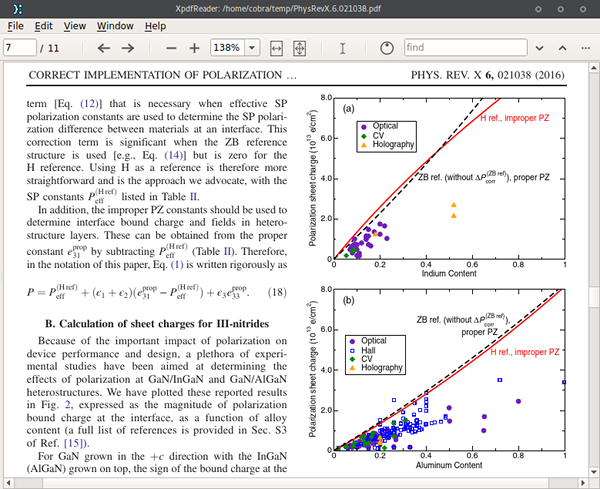The width and height of the screenshot is (600, 489).
Task: Follow the equation (14) link
Action: 174,155
